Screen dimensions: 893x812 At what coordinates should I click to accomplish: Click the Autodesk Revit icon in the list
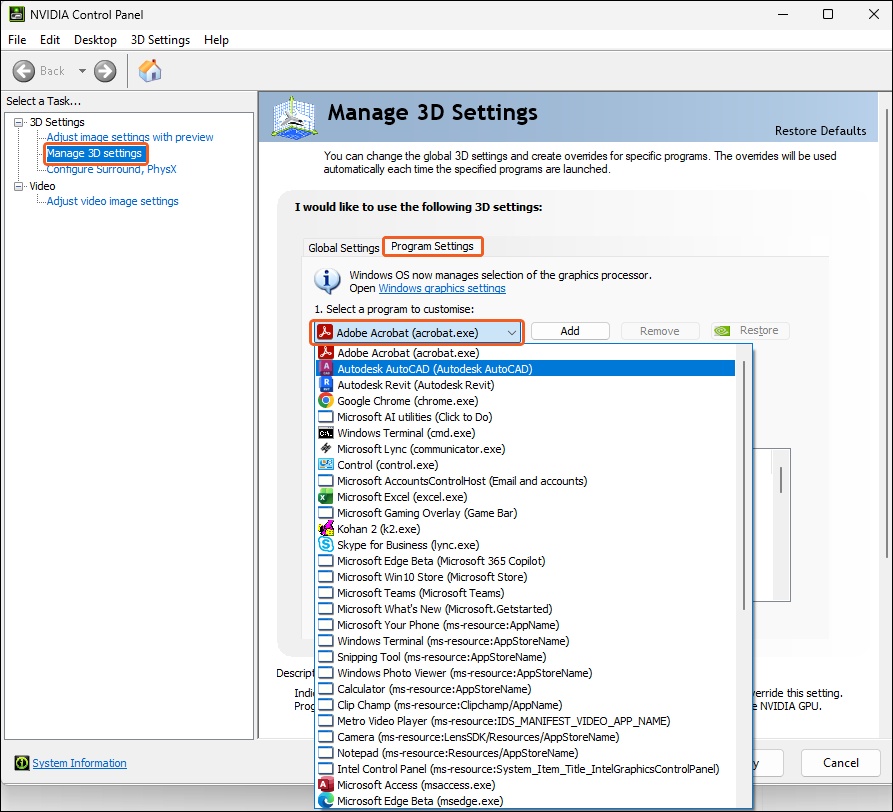click(x=326, y=384)
